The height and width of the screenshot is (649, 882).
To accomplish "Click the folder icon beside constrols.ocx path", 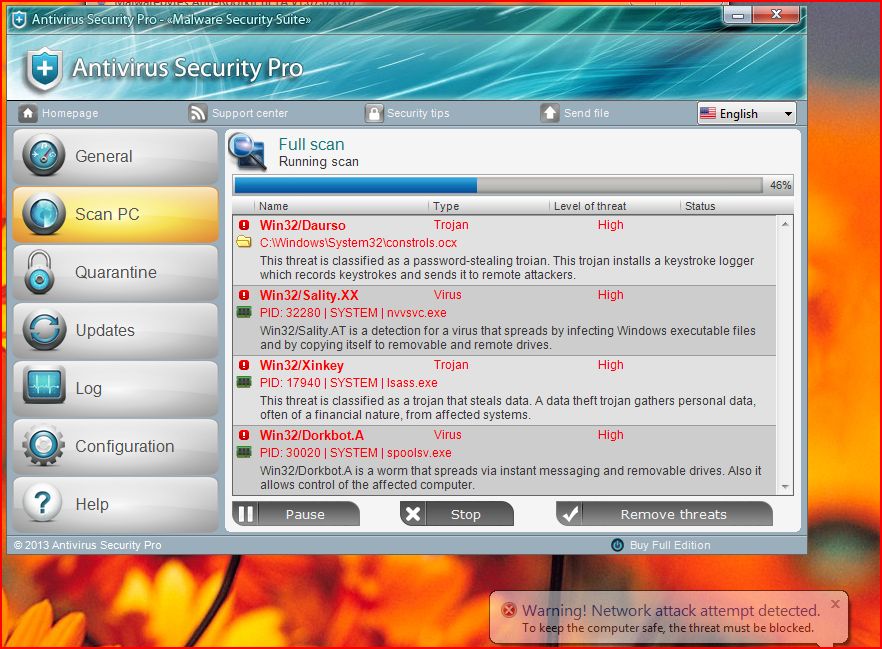I will click(244, 242).
